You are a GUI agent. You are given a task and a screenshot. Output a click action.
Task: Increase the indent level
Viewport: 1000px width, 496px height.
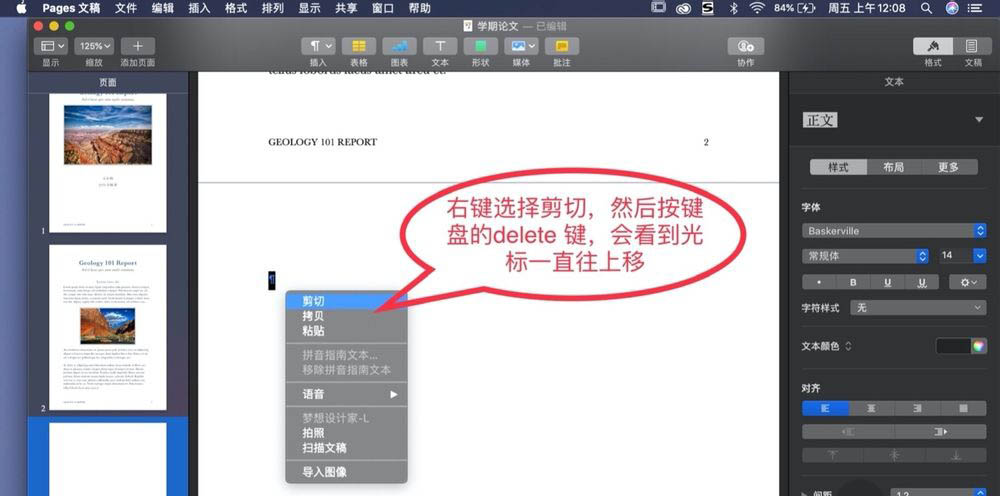click(x=941, y=432)
